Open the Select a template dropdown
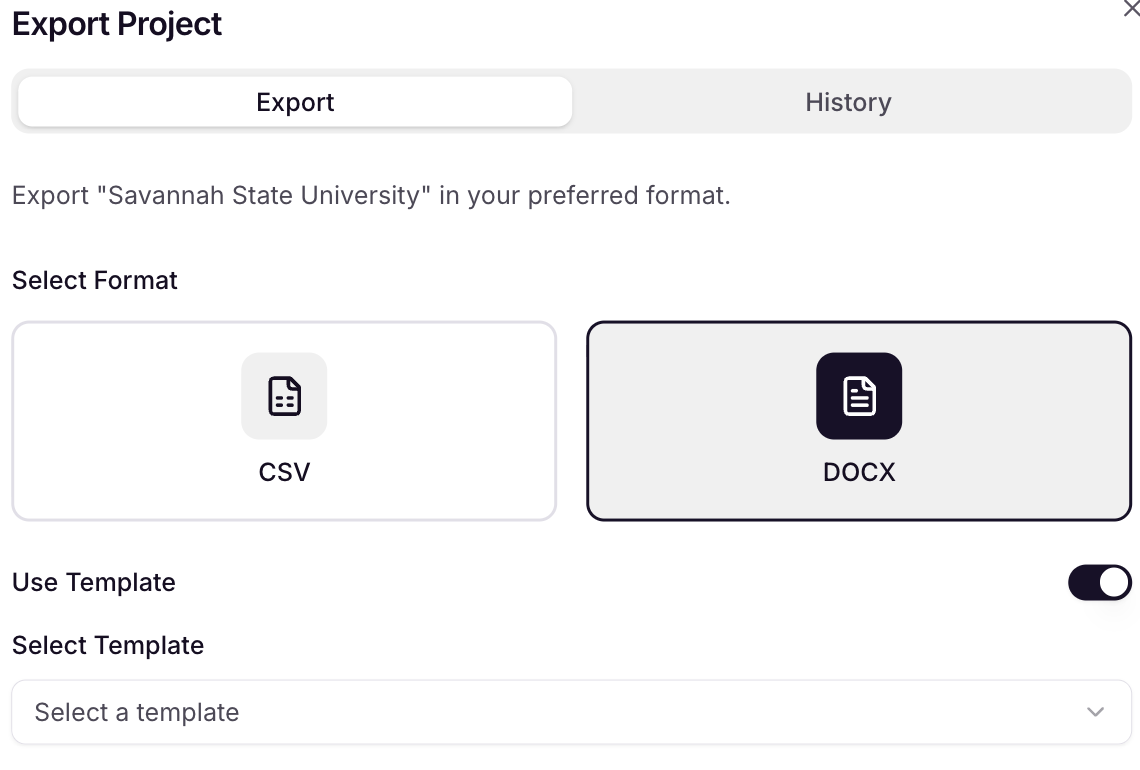 point(571,712)
